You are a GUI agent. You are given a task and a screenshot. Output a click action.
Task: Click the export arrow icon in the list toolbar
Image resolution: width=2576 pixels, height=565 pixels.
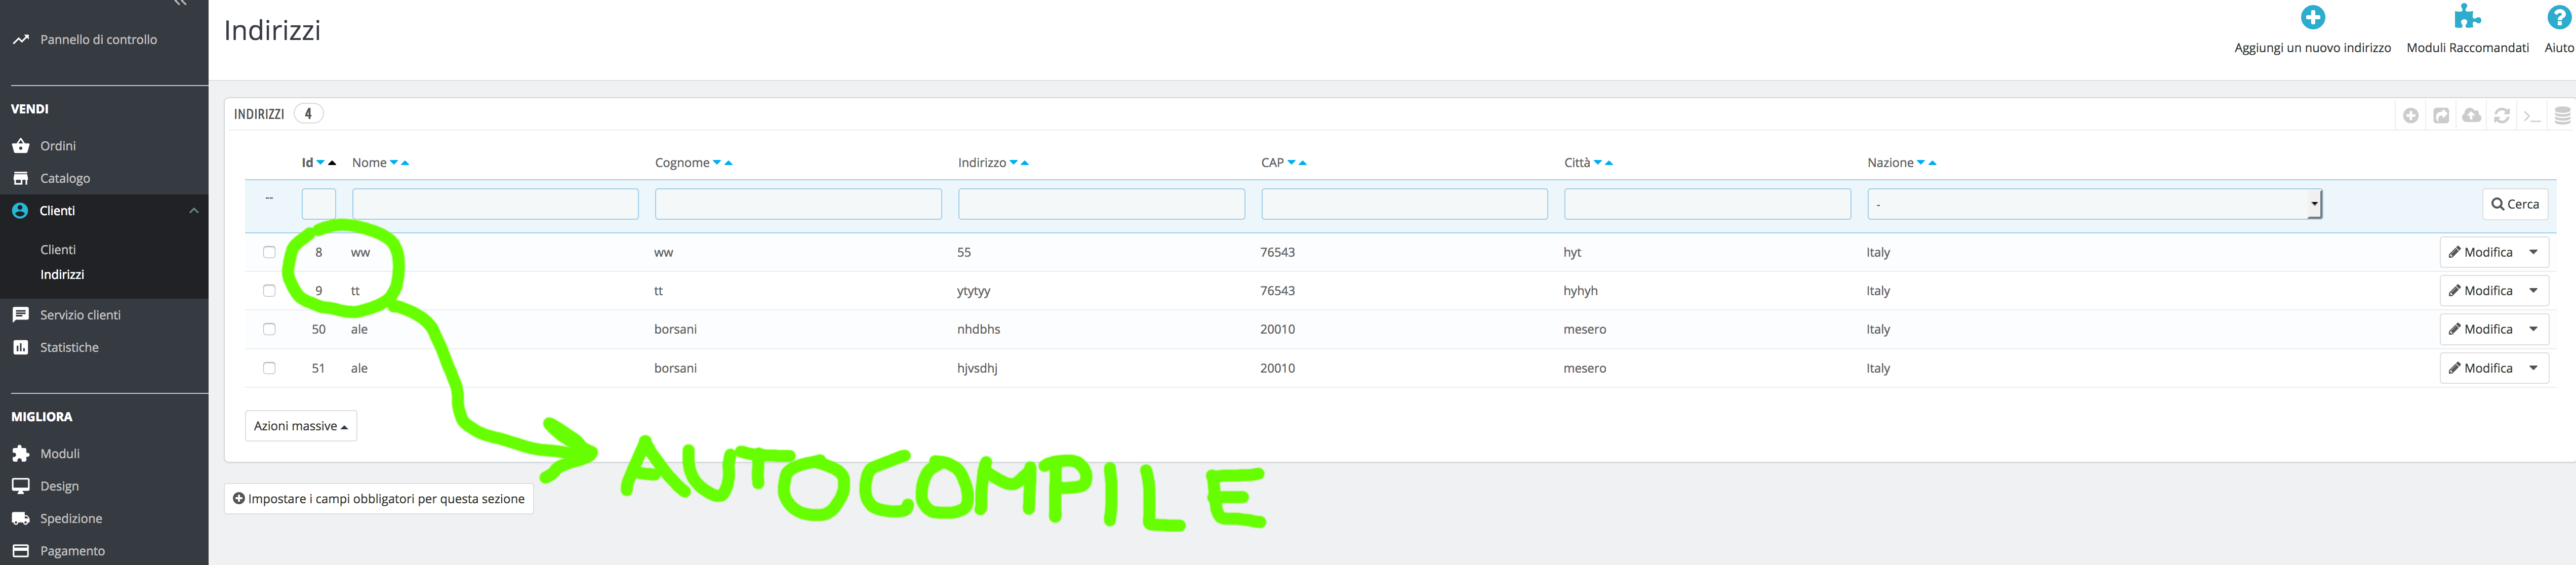click(2441, 116)
